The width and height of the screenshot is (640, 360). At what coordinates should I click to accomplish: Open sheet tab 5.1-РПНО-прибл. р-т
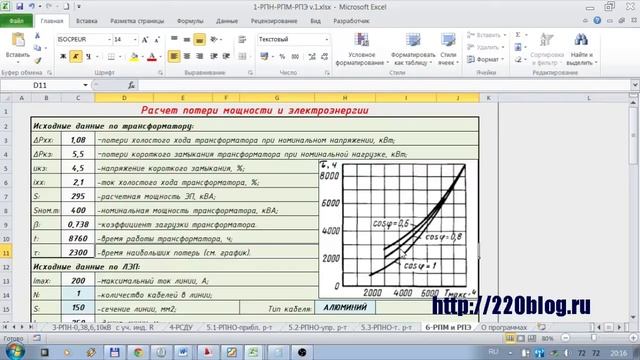[239, 327]
